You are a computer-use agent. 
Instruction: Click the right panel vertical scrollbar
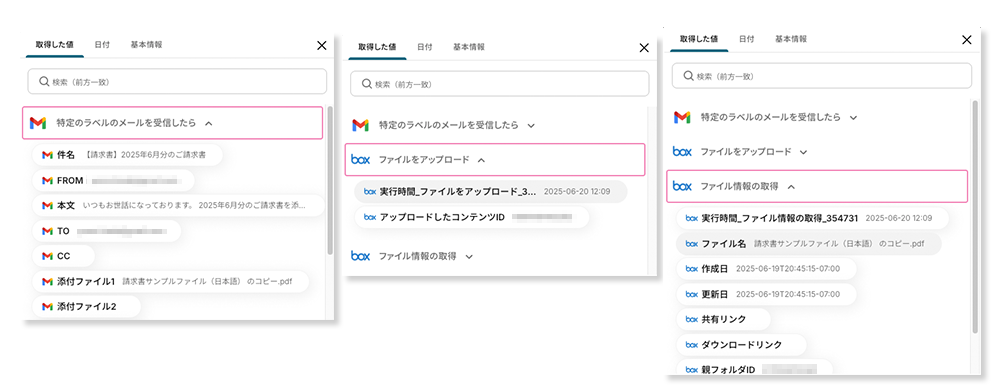pyautogui.click(x=975, y=217)
